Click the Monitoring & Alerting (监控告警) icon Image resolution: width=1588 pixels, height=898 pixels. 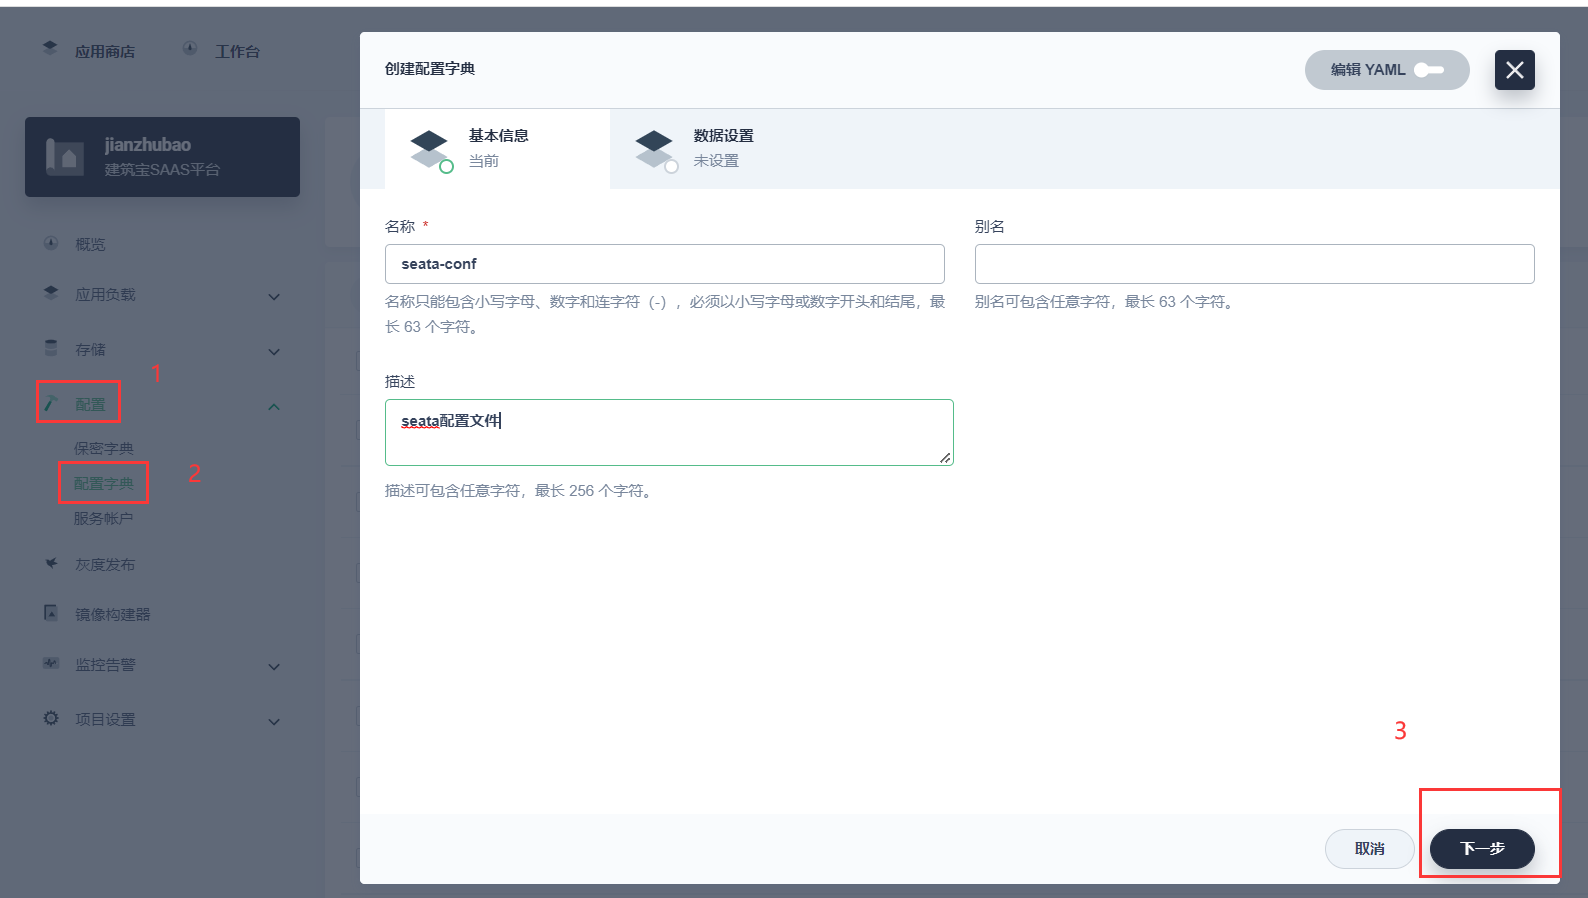(x=51, y=663)
